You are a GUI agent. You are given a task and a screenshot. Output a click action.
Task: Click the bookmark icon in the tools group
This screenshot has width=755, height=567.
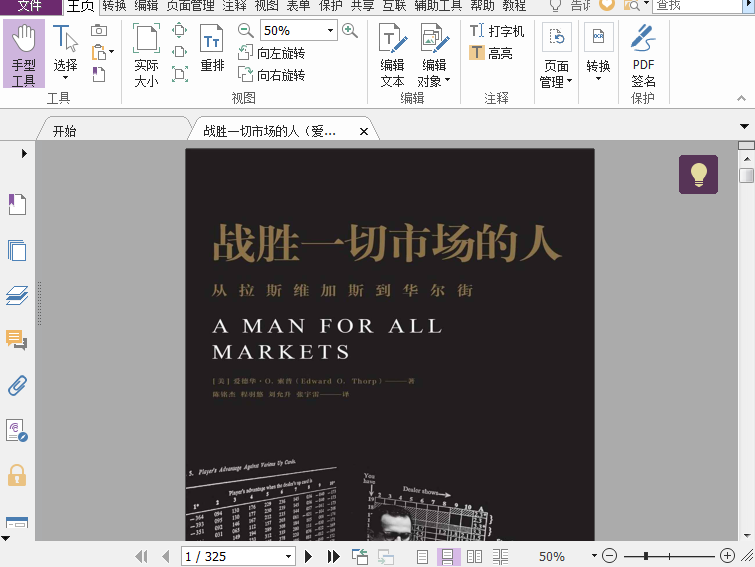coord(99,75)
